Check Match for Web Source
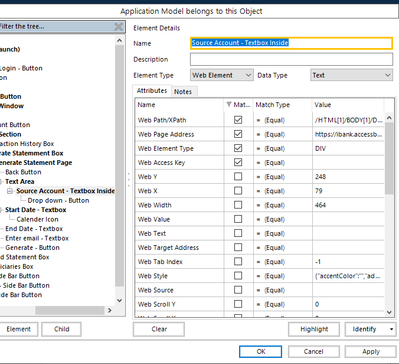This screenshot has width=399, height=364. [238, 290]
